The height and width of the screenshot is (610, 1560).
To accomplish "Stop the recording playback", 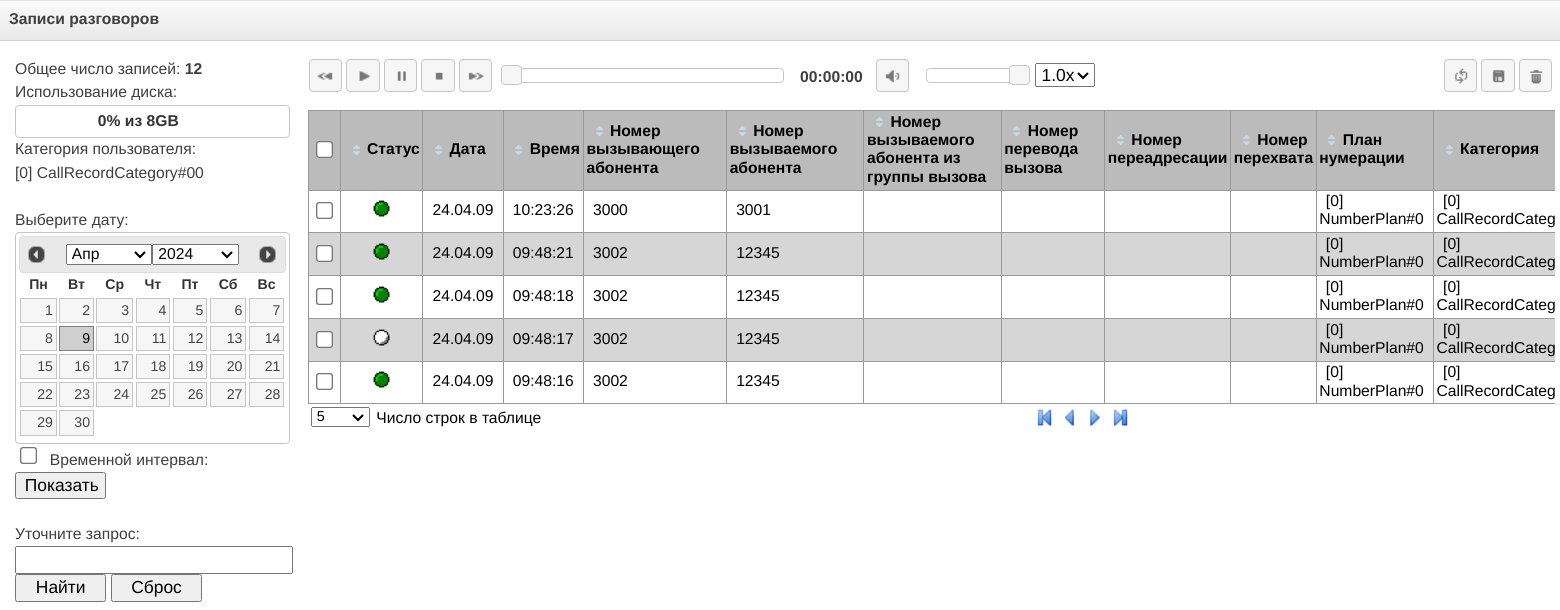I will click(438, 76).
